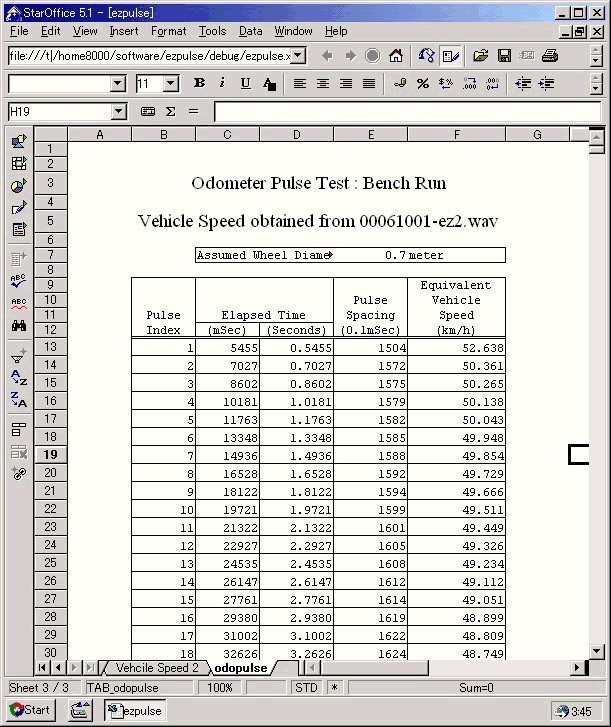This screenshot has width=611, height=727.
Task: Open URL address dropdown
Action: [299, 56]
